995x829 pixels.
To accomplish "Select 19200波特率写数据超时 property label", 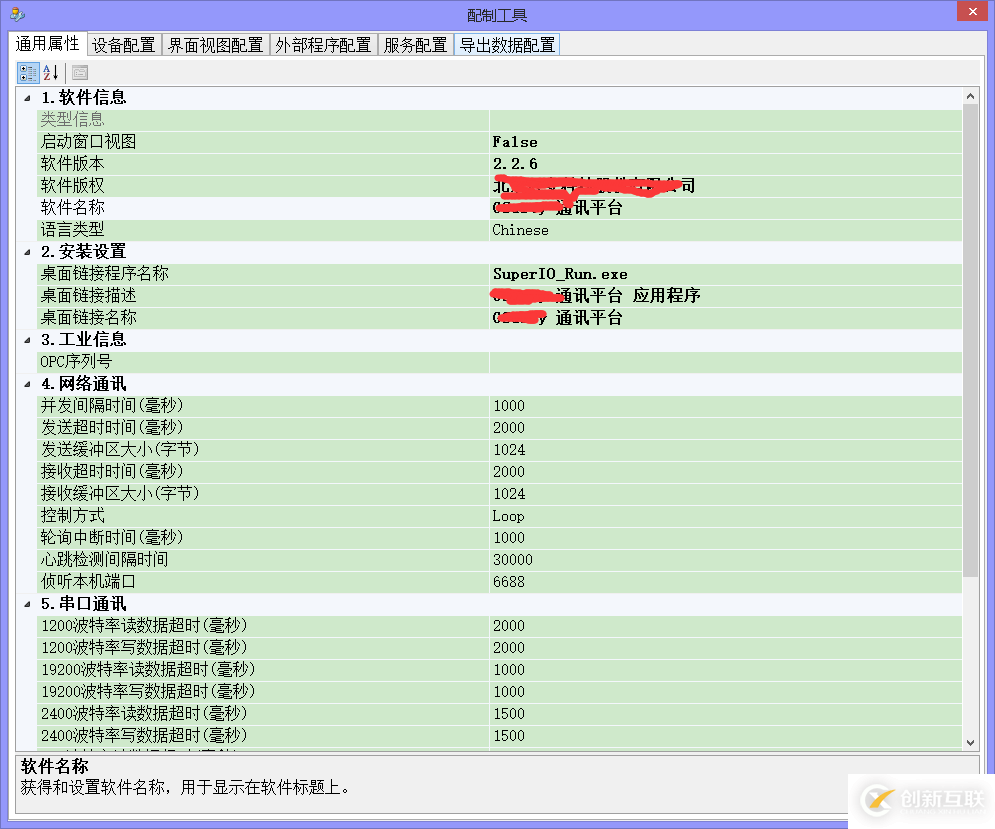I will tap(148, 692).
